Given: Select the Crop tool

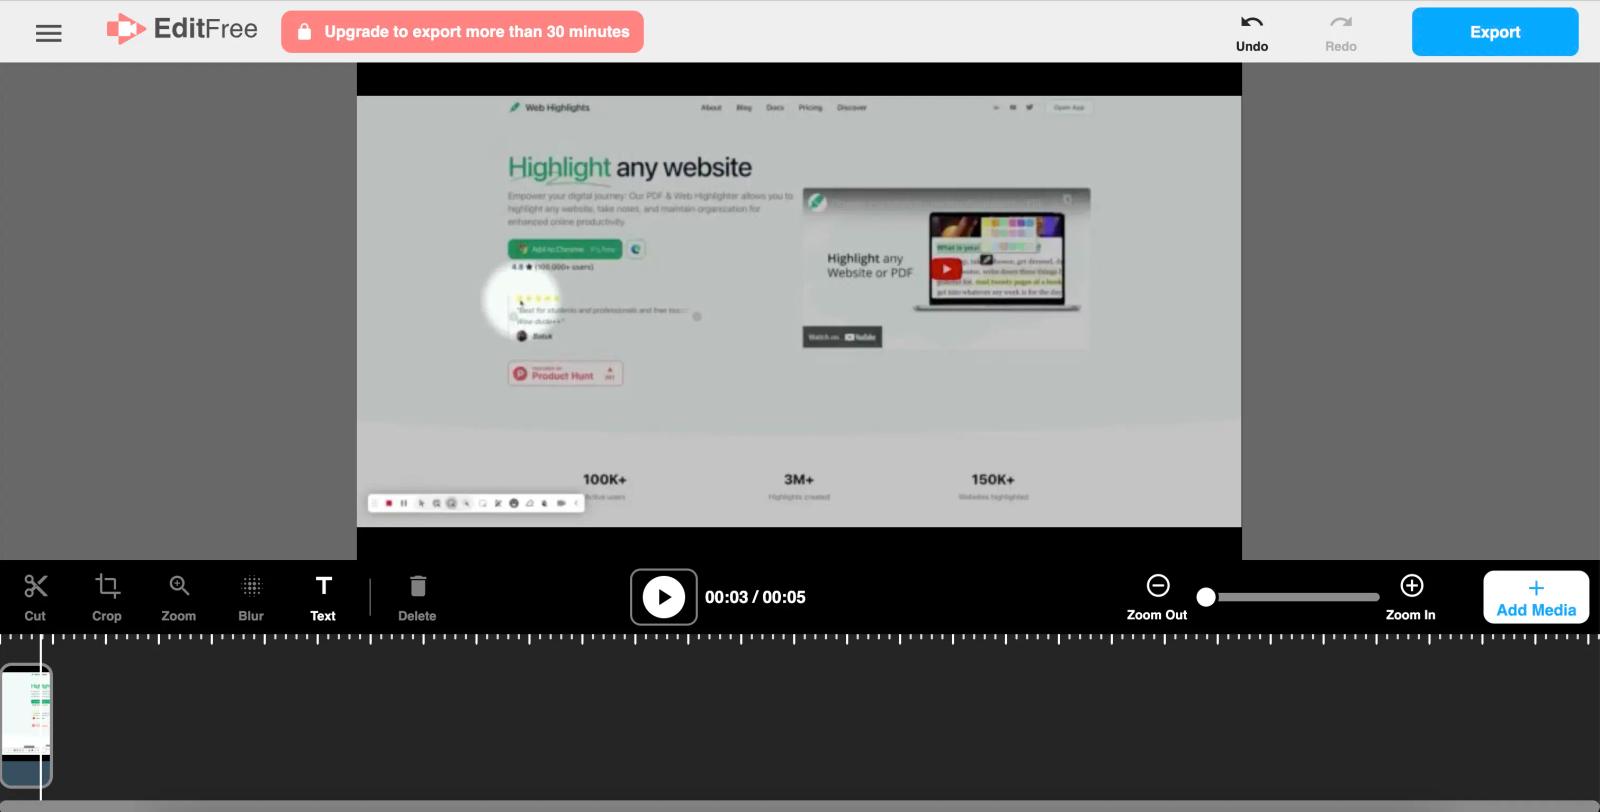Looking at the screenshot, I should (107, 598).
